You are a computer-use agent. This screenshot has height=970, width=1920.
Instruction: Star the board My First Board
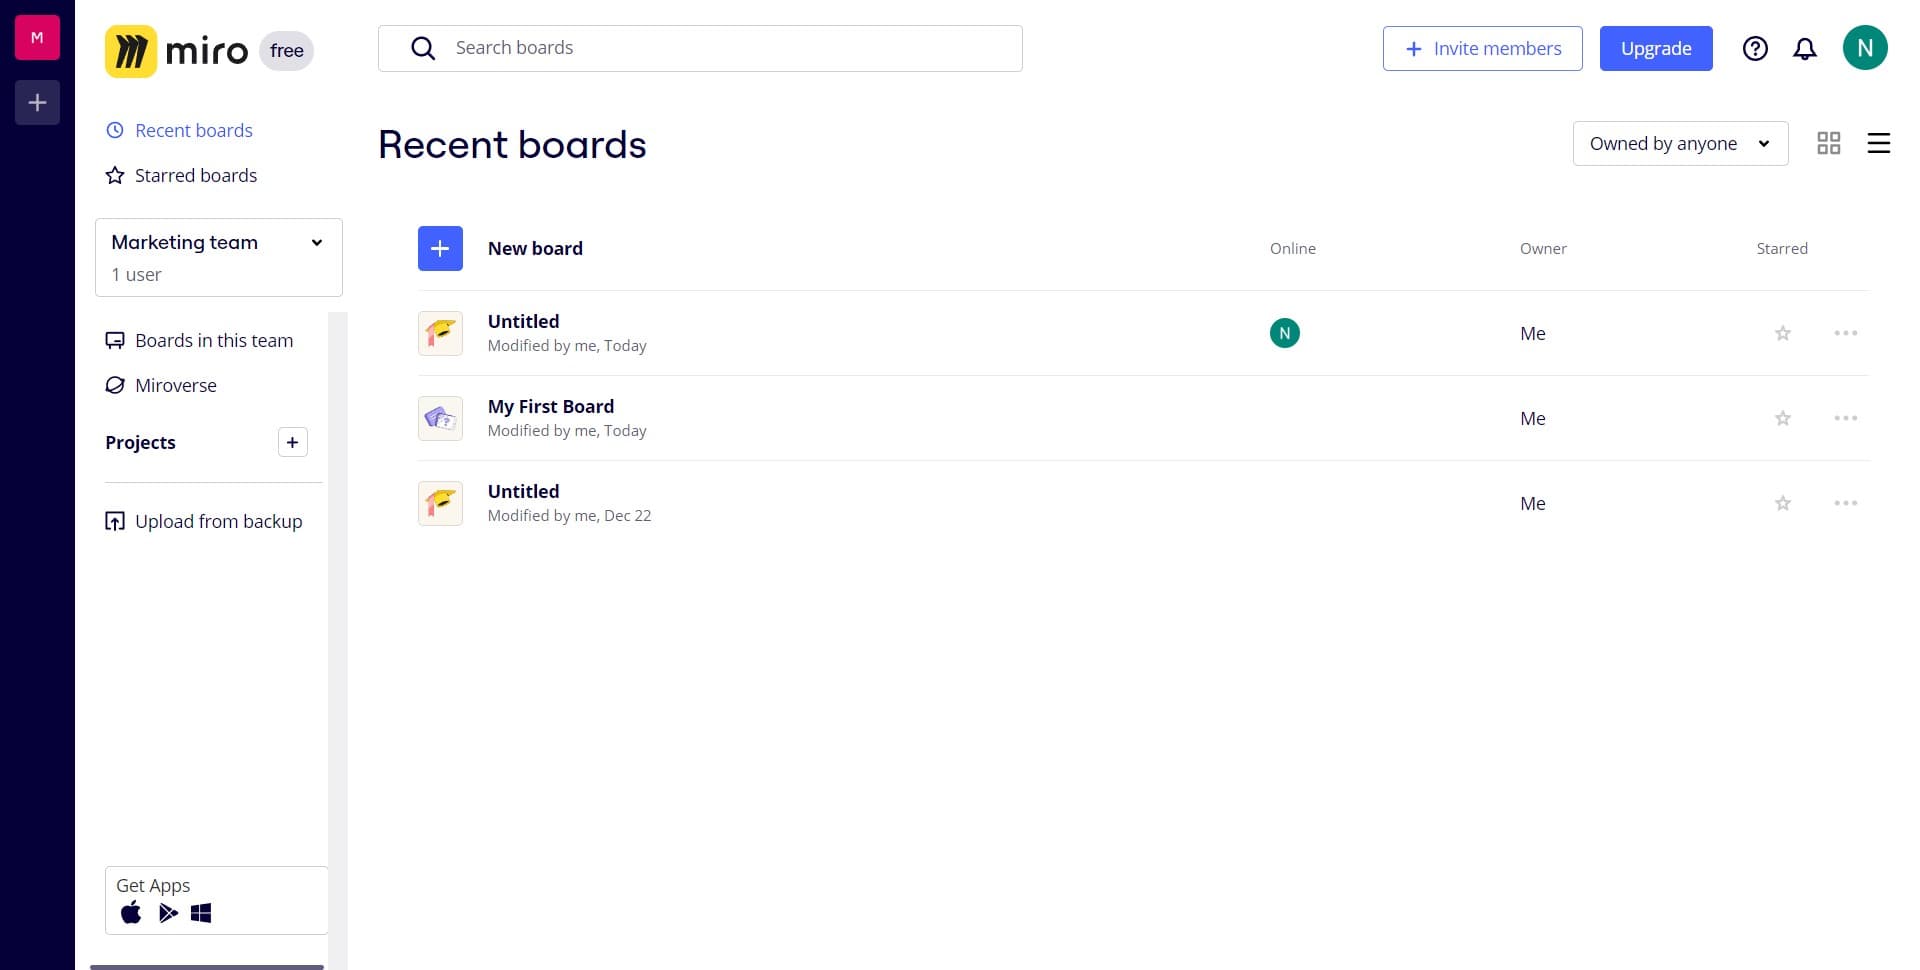point(1781,418)
